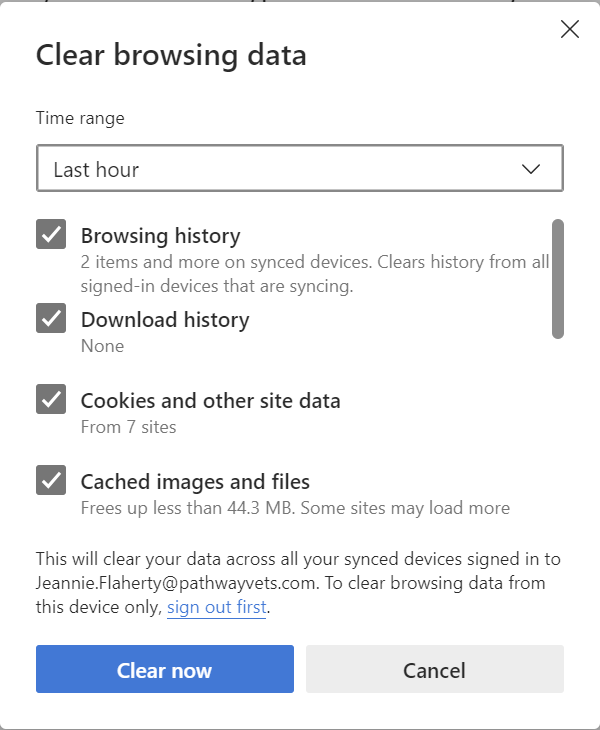
Task: Click the Browsing history label text
Action: point(160,236)
